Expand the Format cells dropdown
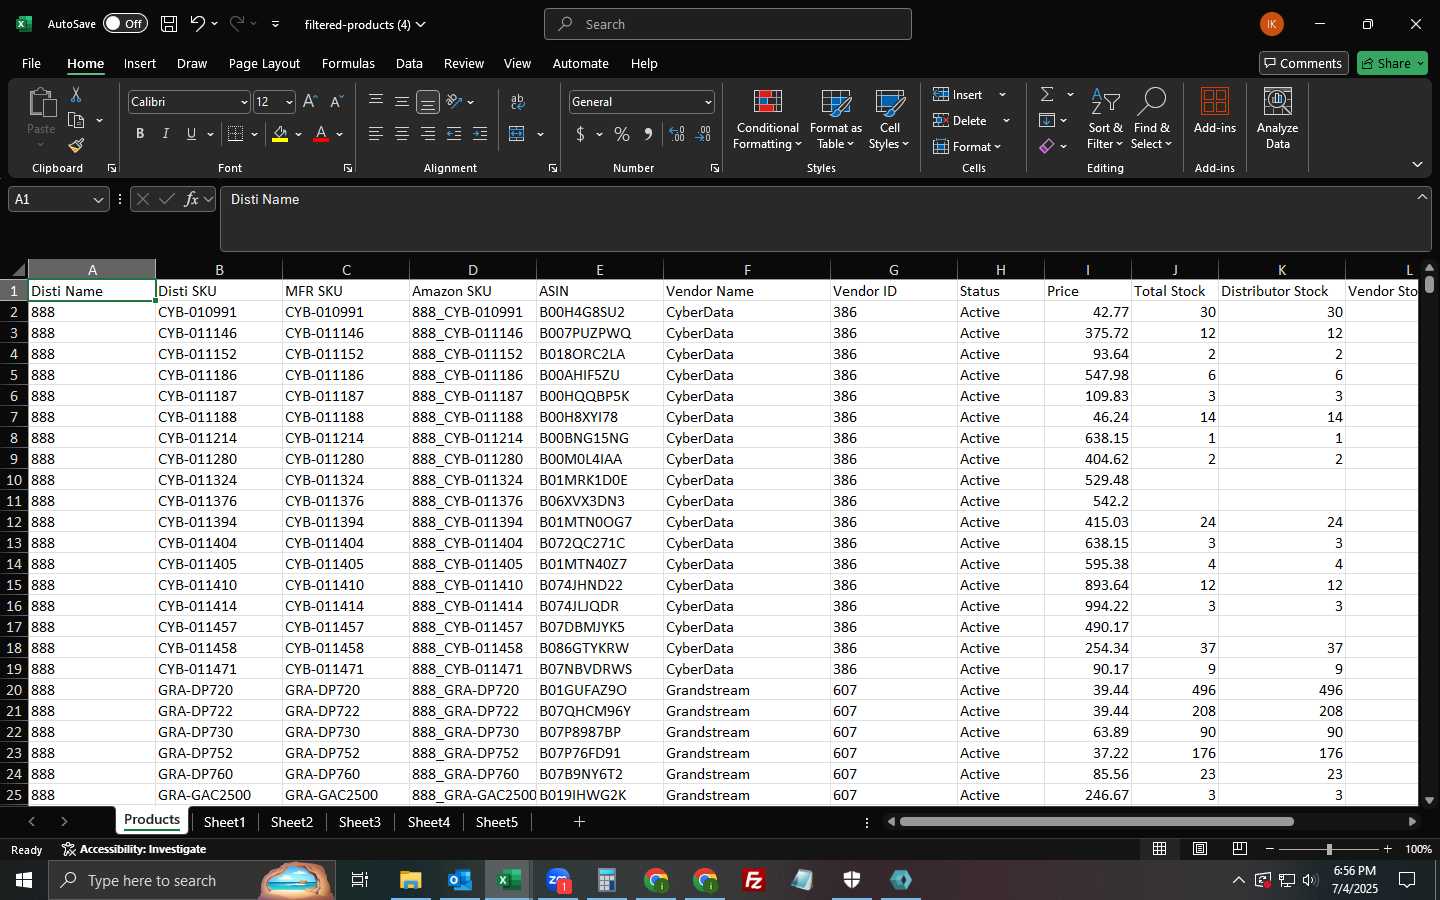 click(967, 147)
